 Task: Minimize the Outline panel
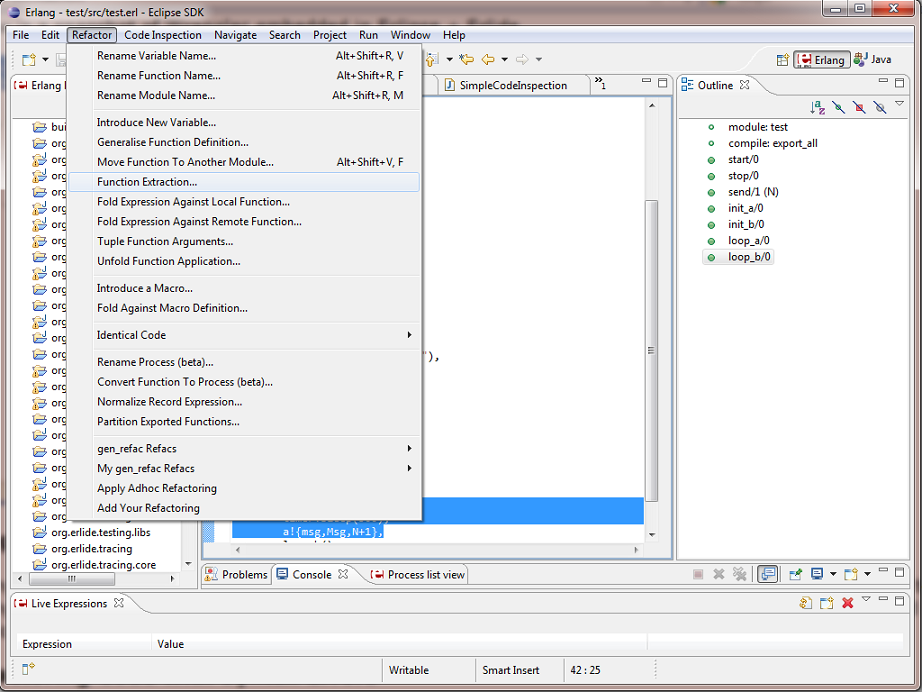point(883,81)
